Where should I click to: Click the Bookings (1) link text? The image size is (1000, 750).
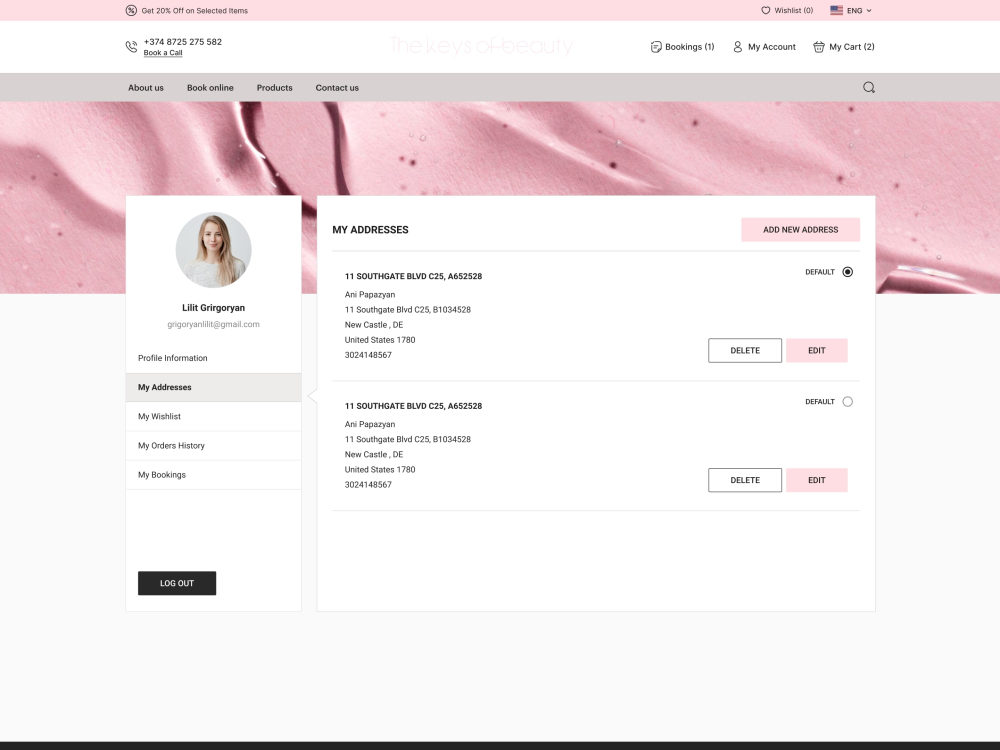689,47
